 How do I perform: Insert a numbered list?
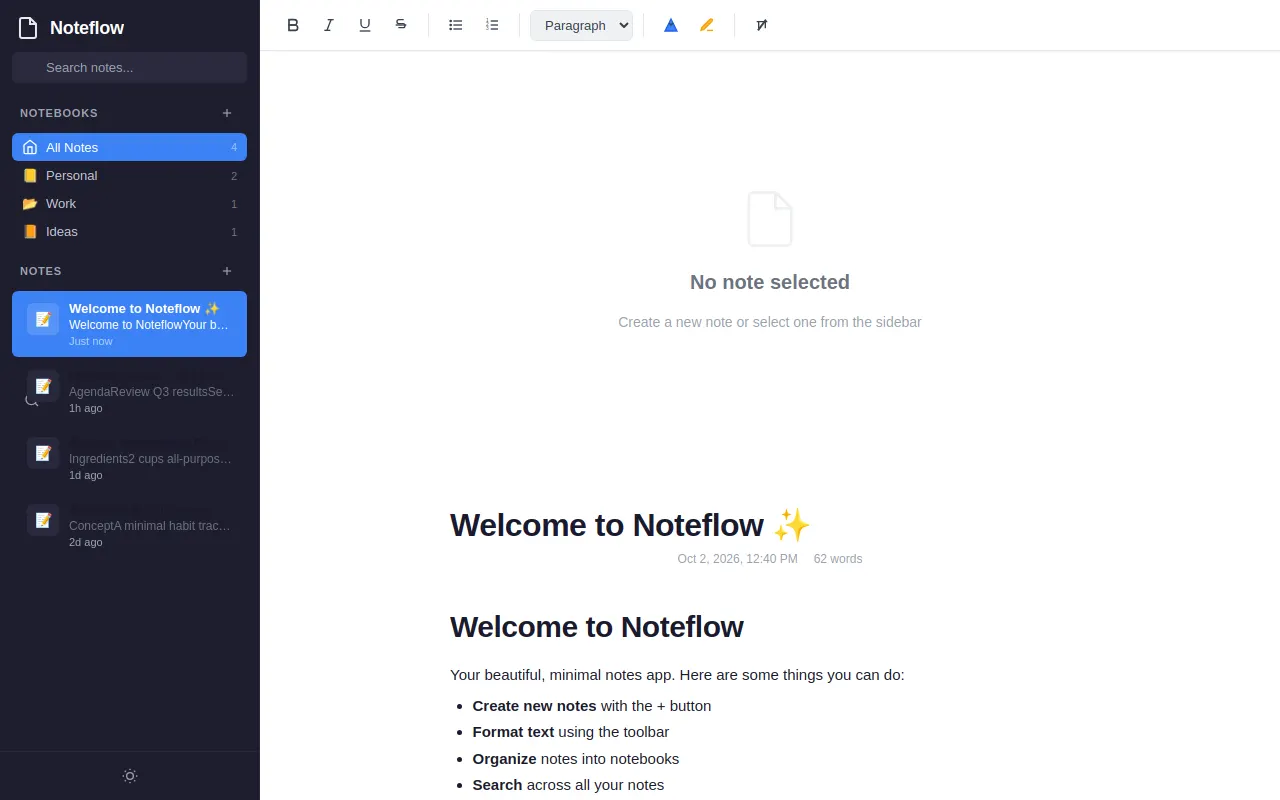pyautogui.click(x=492, y=25)
